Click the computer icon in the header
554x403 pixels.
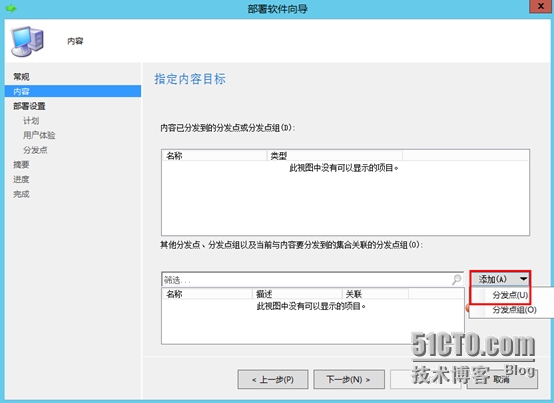[x=27, y=41]
